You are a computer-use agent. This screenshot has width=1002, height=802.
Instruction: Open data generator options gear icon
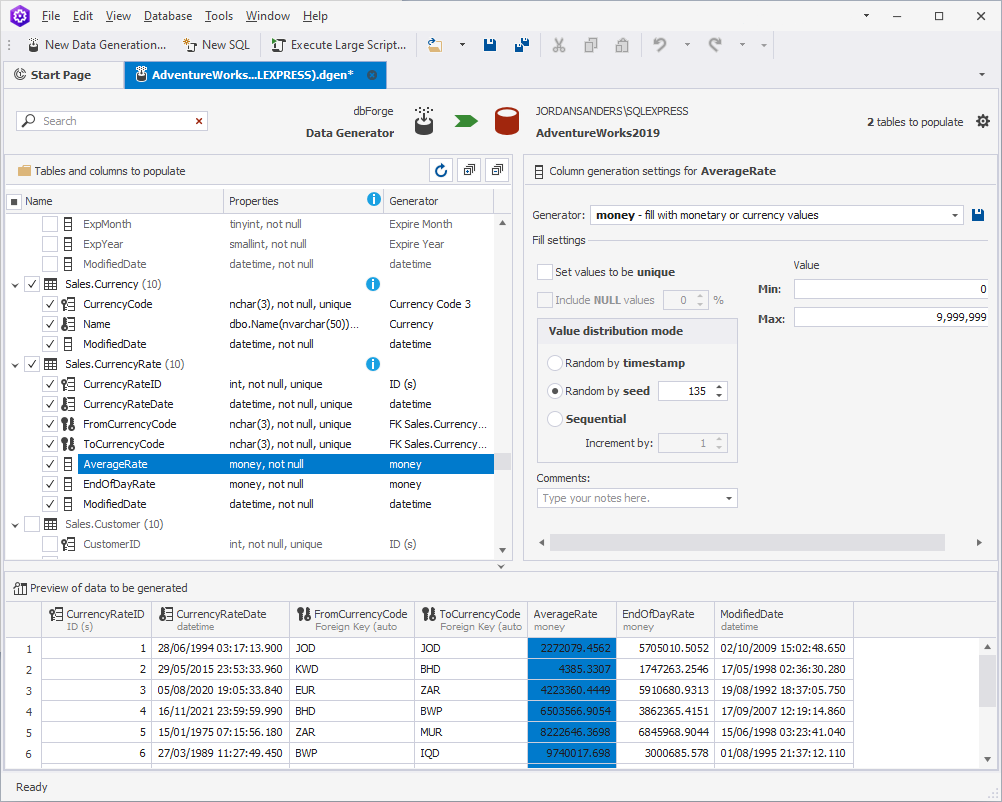click(x=983, y=121)
